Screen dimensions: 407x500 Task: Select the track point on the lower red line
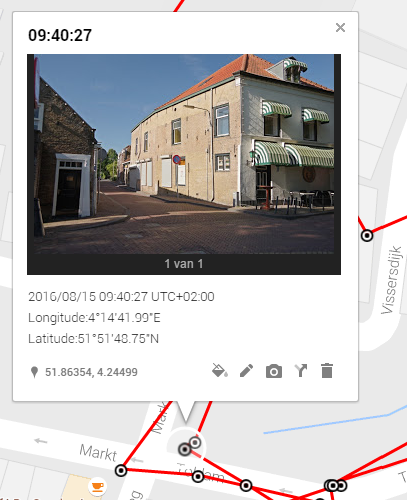(246, 485)
